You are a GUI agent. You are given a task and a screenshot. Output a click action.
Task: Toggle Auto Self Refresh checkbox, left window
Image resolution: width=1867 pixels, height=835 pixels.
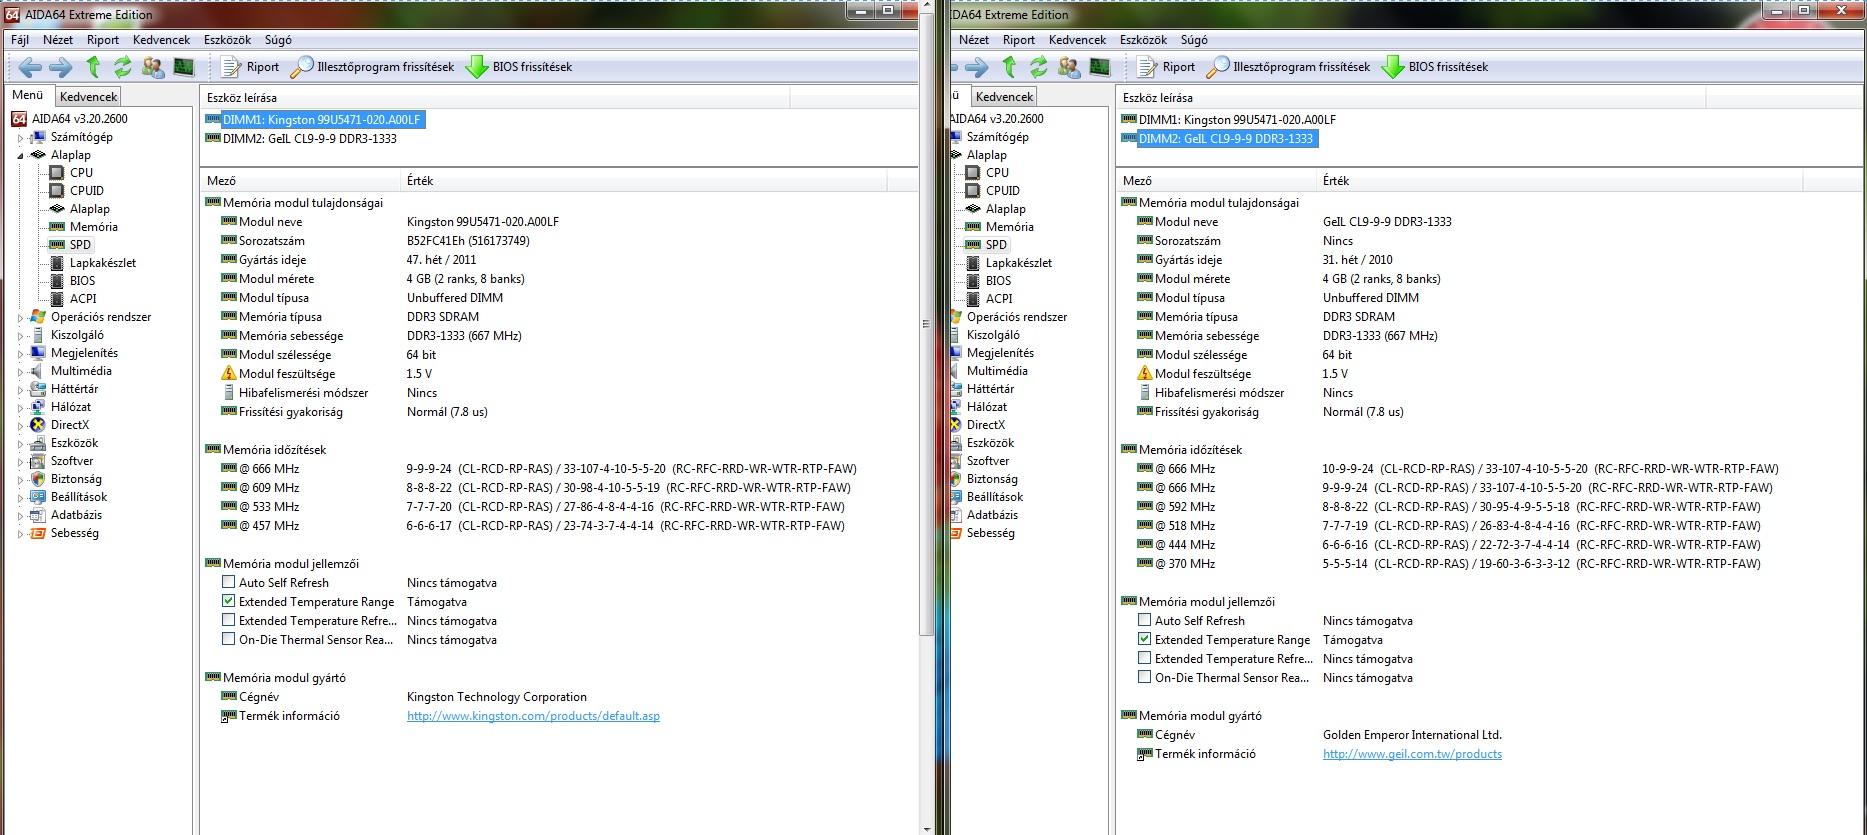click(228, 582)
